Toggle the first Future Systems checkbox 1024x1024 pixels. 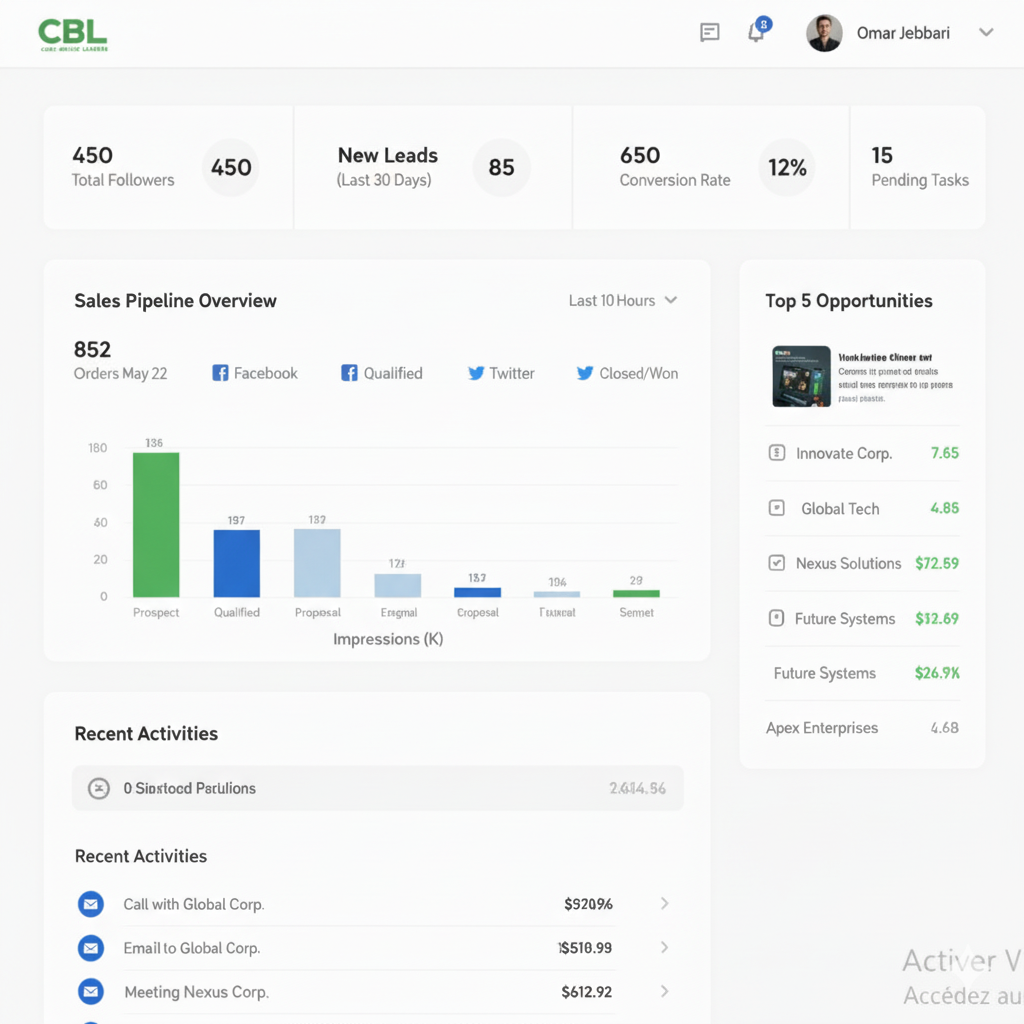click(776, 618)
